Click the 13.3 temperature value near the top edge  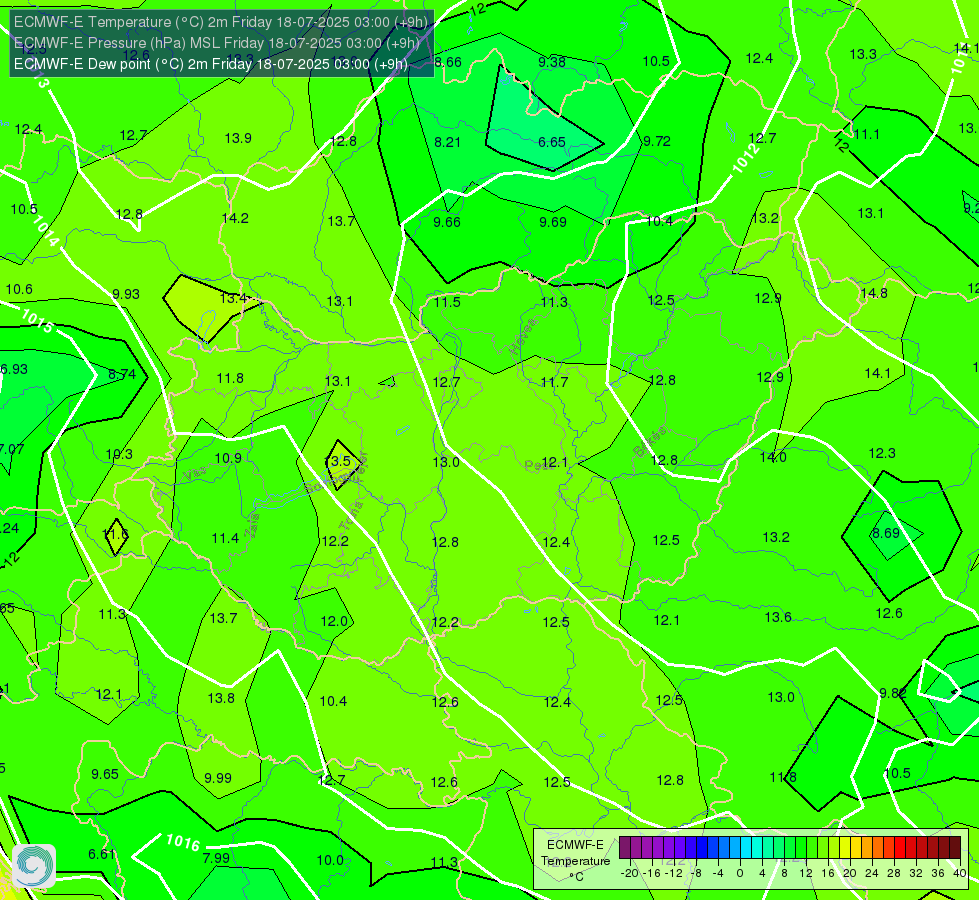pyautogui.click(x=863, y=54)
